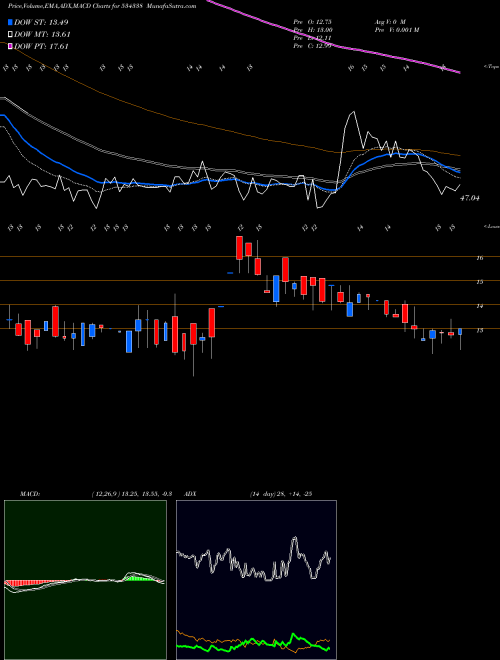This screenshot has width=500, height=660.
Task: Click the 'Pre V: 0.001 M' volume text
Action: click(396, 30)
